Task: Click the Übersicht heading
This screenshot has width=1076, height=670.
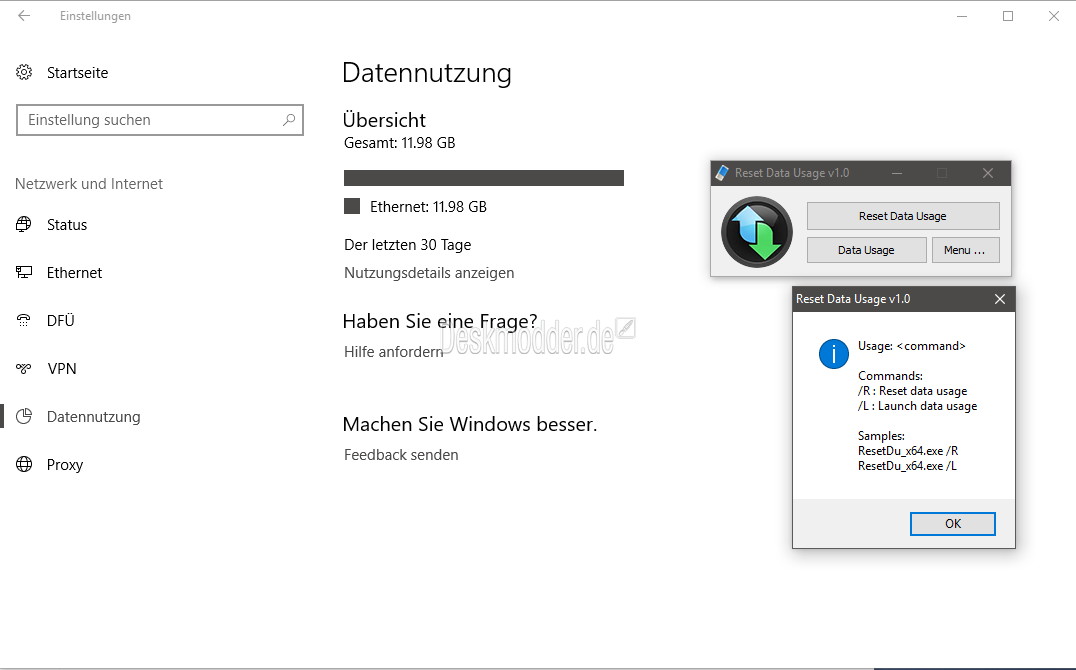Action: coord(384,120)
